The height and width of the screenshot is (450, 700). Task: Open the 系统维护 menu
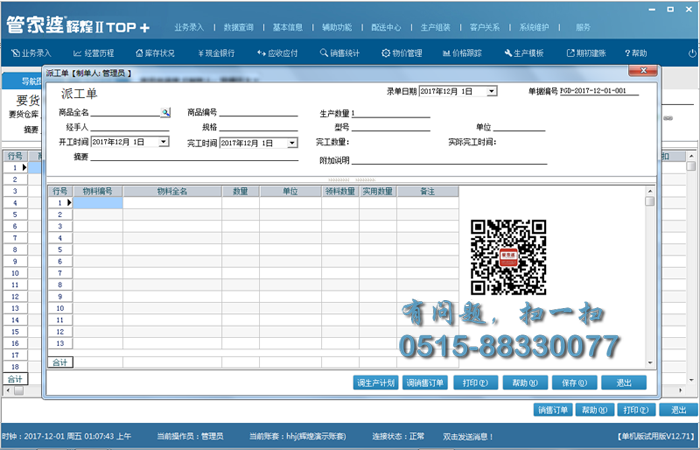pyautogui.click(x=534, y=27)
